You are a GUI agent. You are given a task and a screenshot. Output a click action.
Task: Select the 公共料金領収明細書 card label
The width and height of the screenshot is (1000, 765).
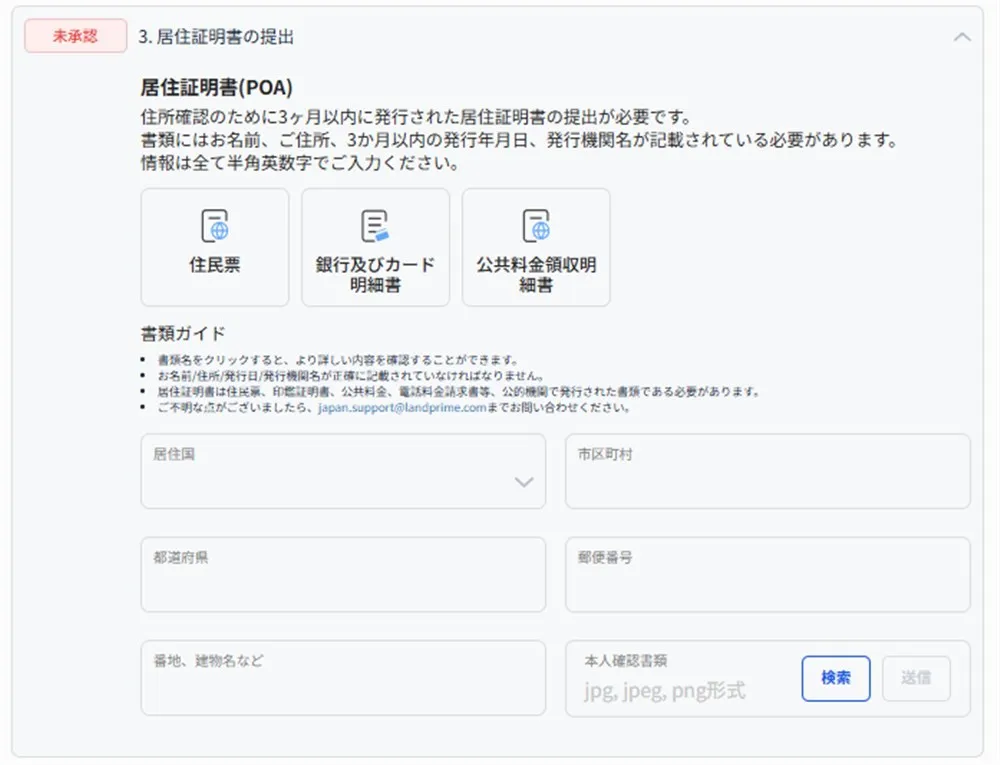coord(536,275)
